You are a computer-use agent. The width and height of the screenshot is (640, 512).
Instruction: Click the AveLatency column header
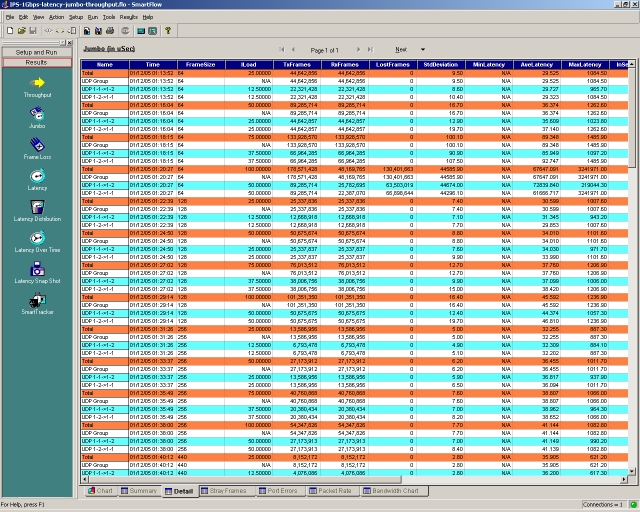coord(537,65)
